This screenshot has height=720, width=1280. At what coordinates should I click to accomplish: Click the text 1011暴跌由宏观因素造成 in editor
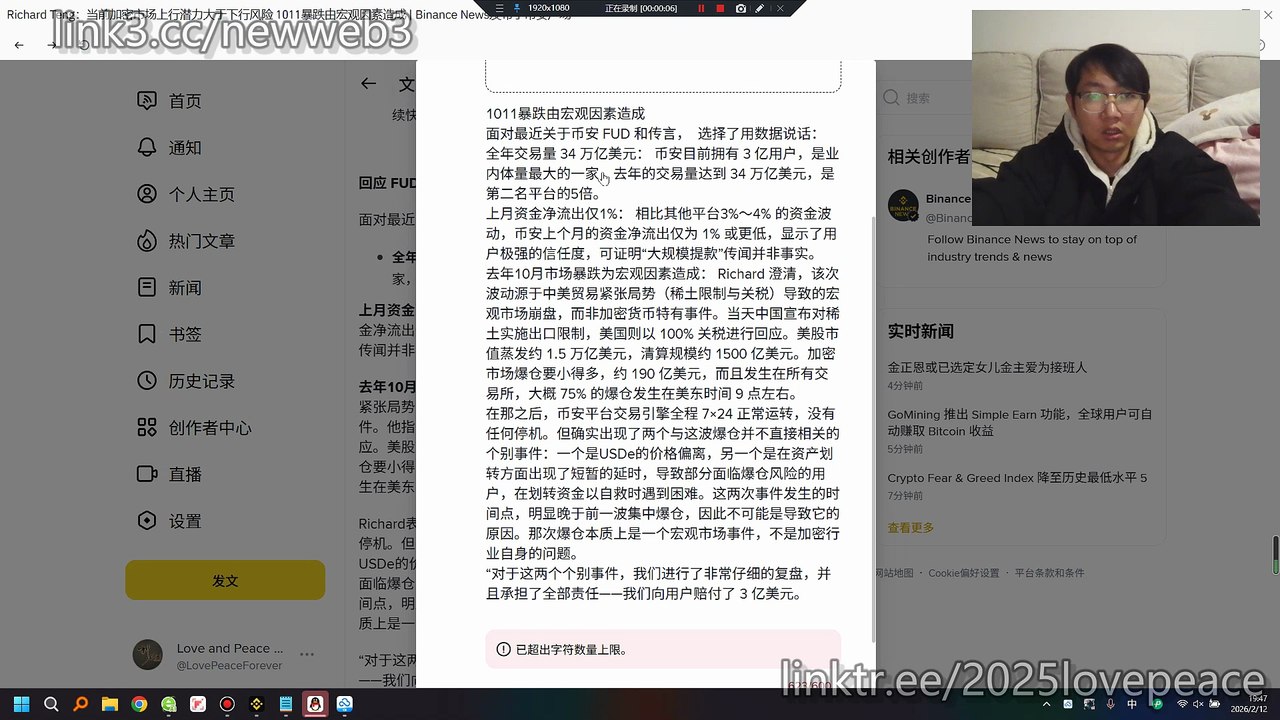pos(566,114)
